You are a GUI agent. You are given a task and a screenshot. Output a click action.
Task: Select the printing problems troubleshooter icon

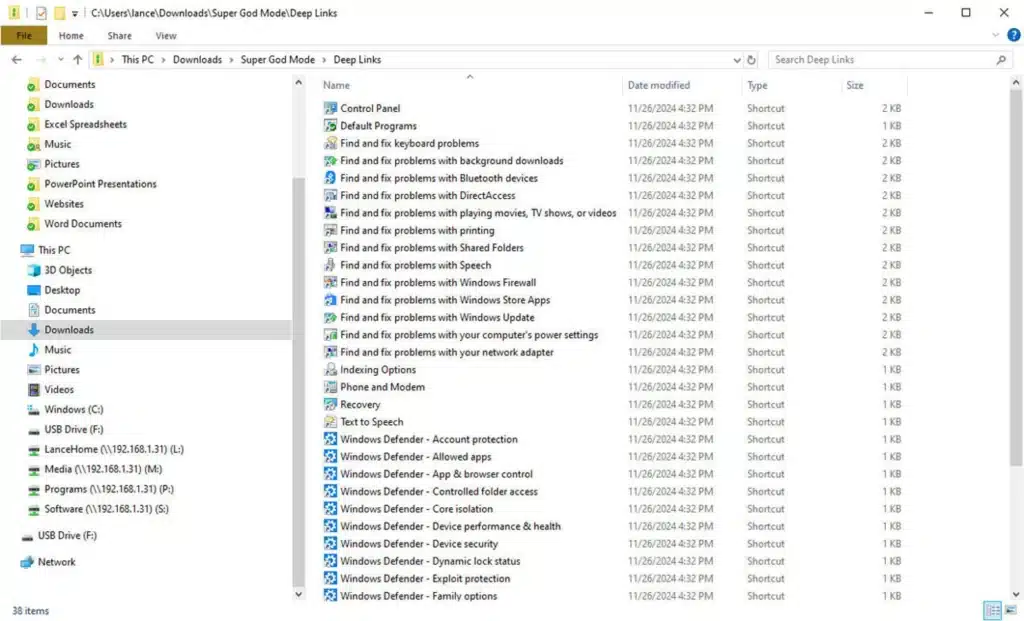pyautogui.click(x=330, y=231)
